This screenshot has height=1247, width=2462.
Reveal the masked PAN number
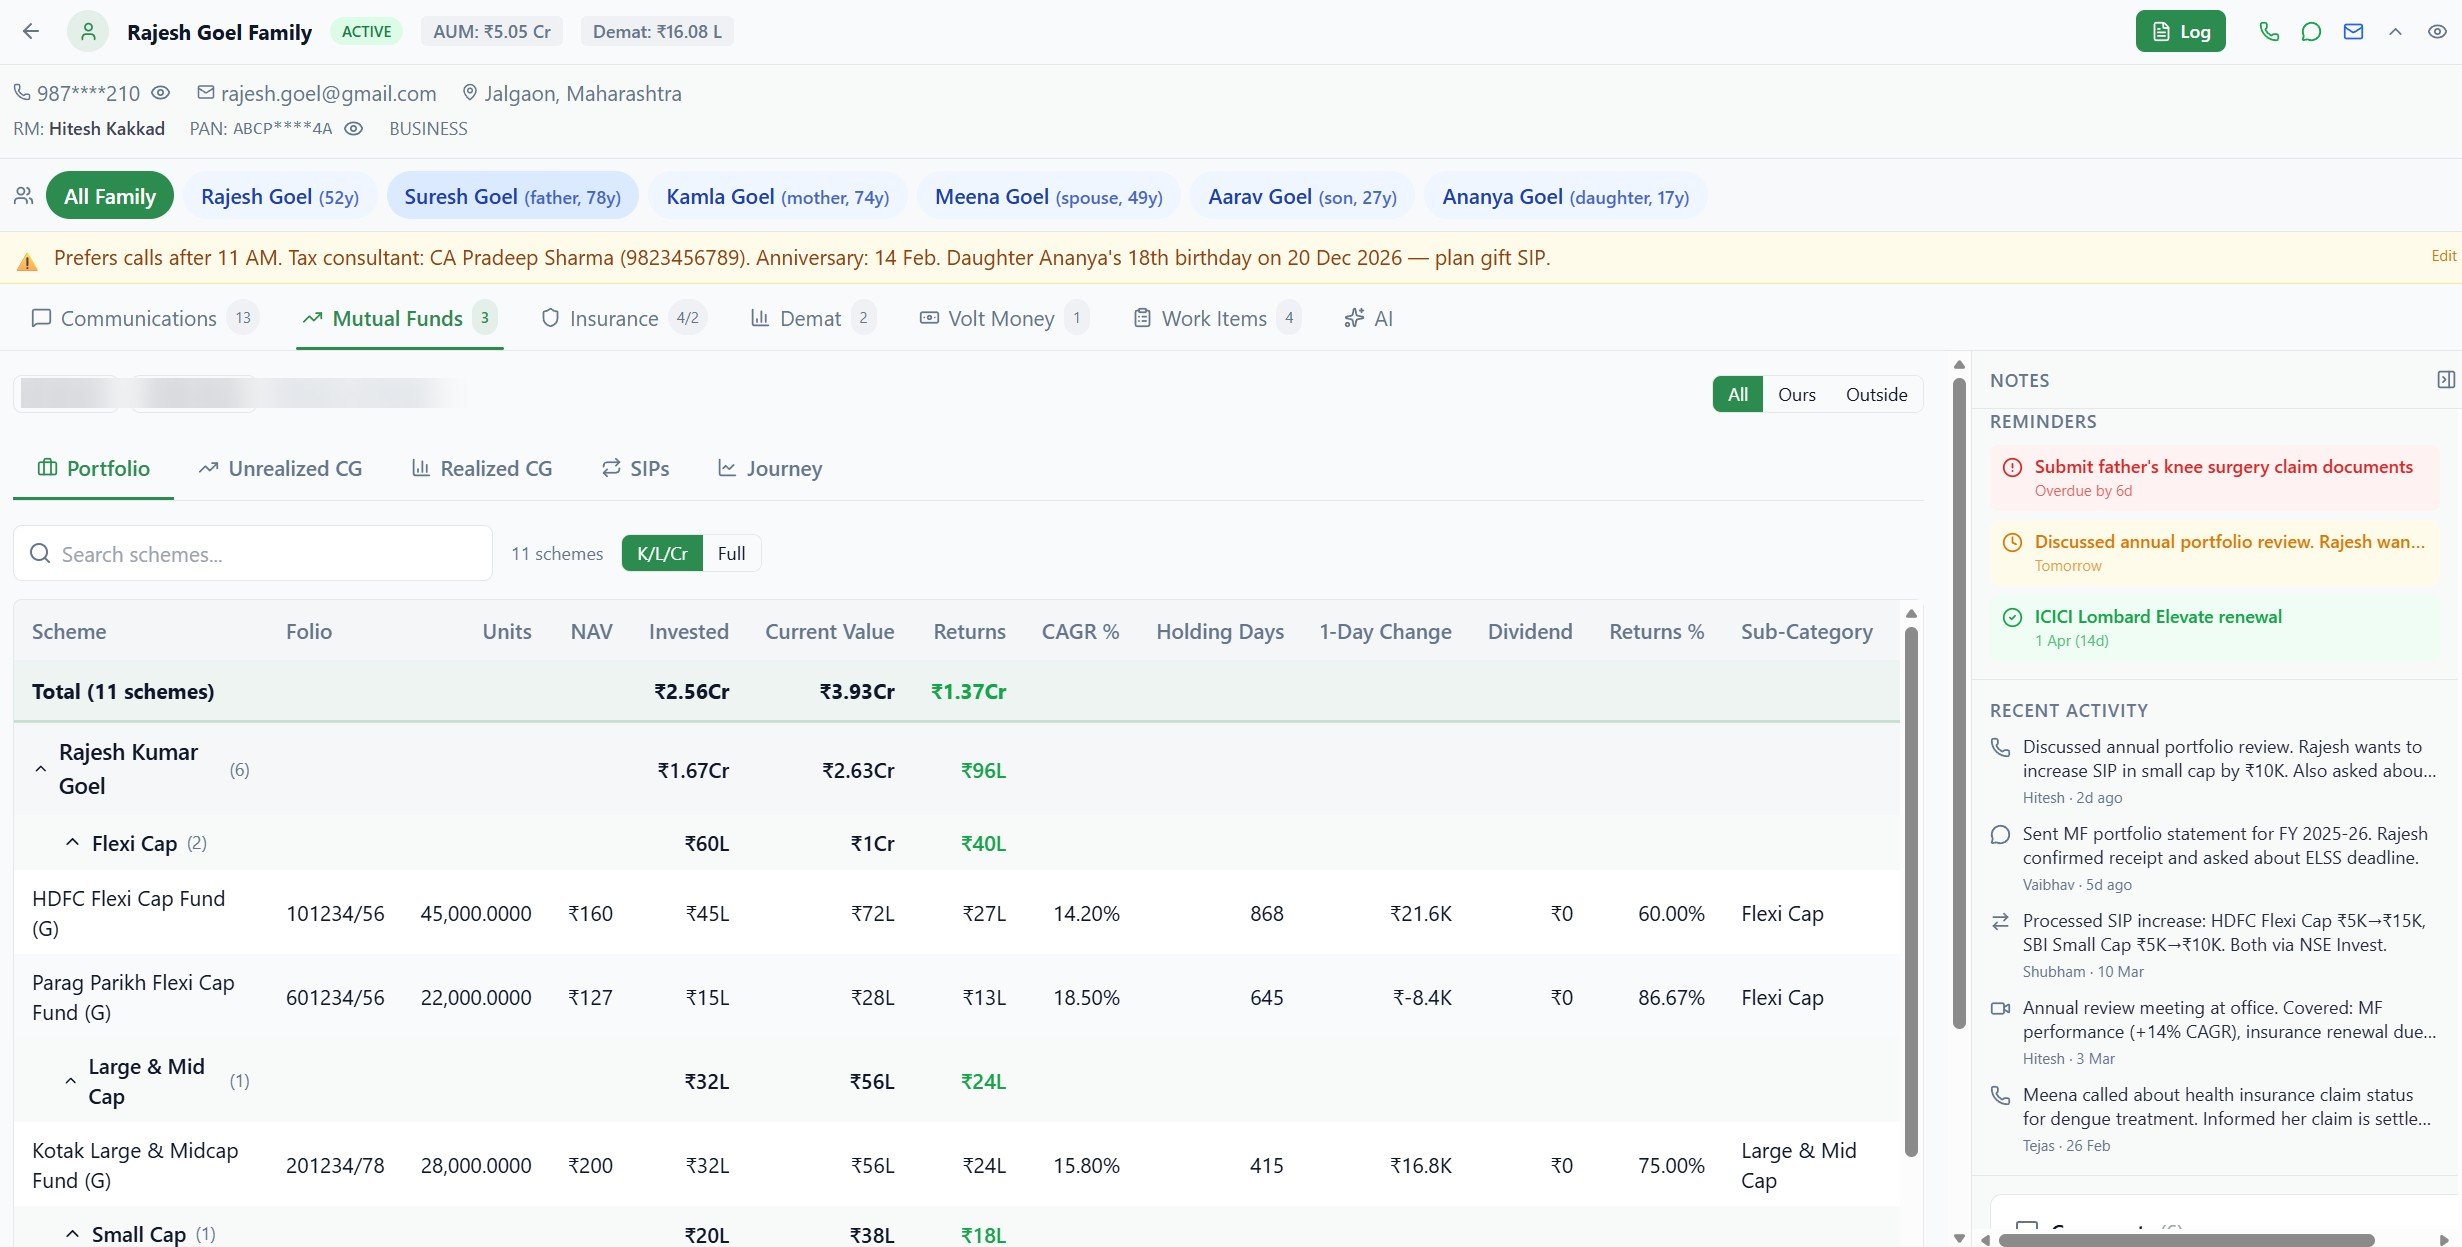(x=352, y=128)
